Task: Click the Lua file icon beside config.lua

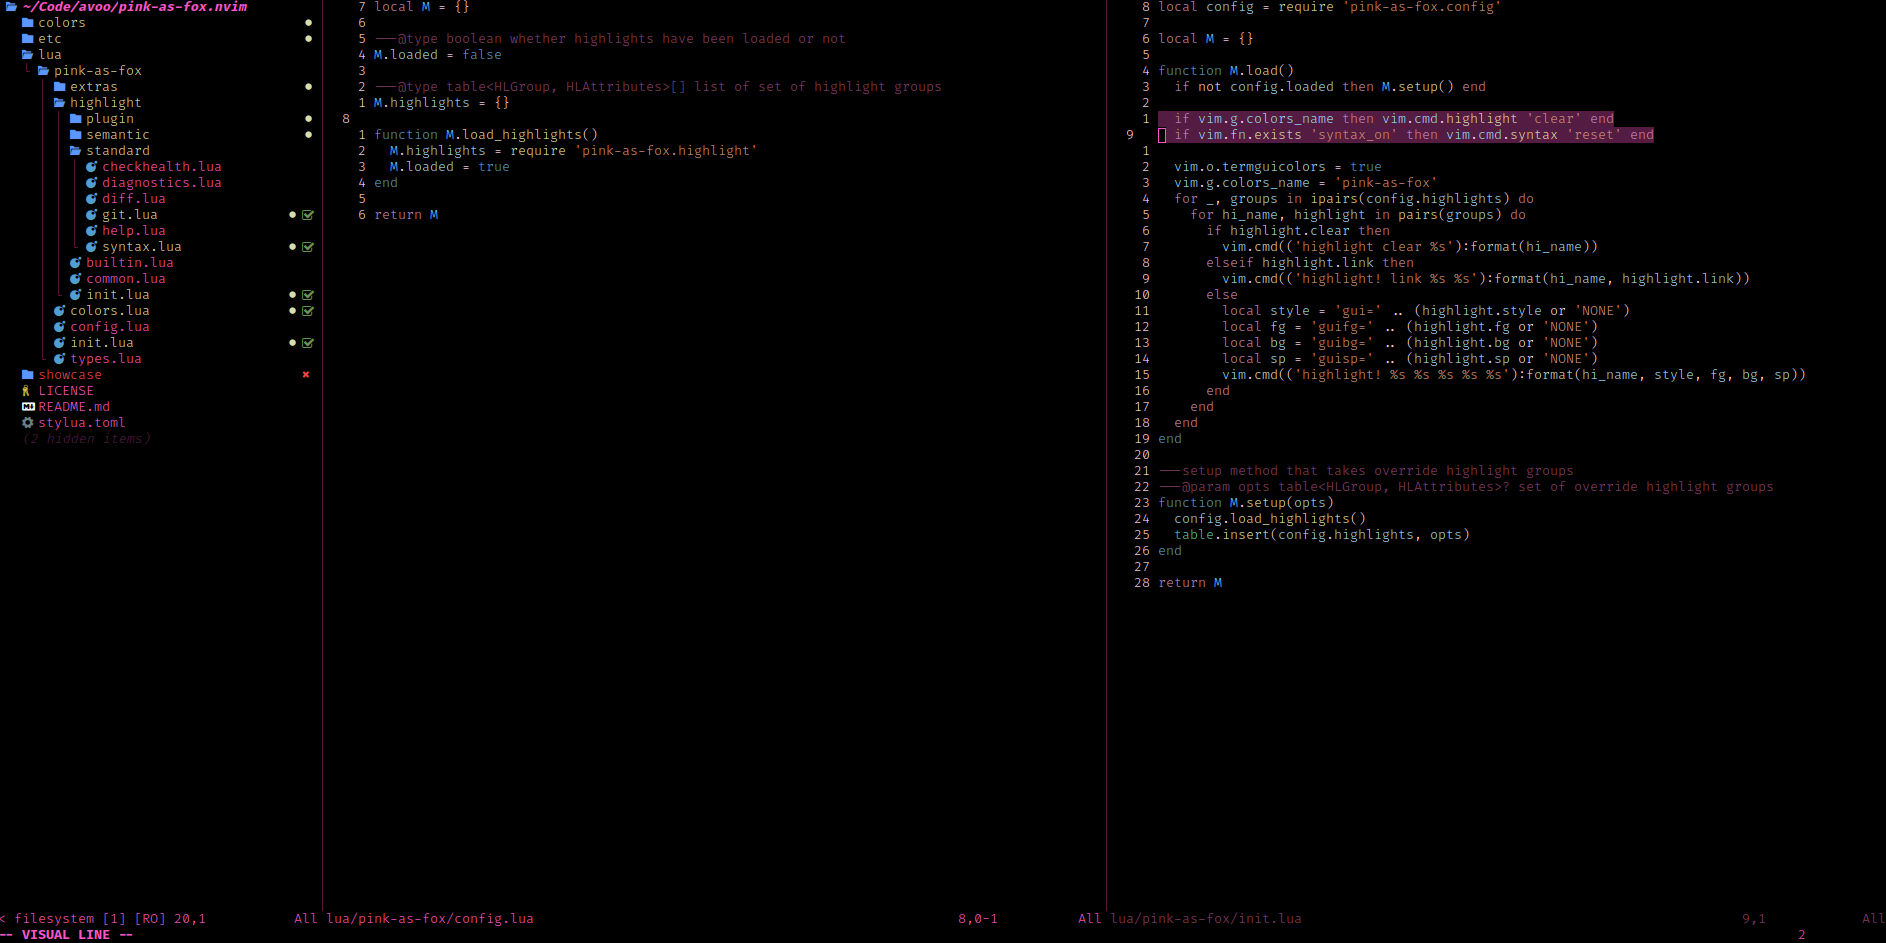Action: coord(59,327)
